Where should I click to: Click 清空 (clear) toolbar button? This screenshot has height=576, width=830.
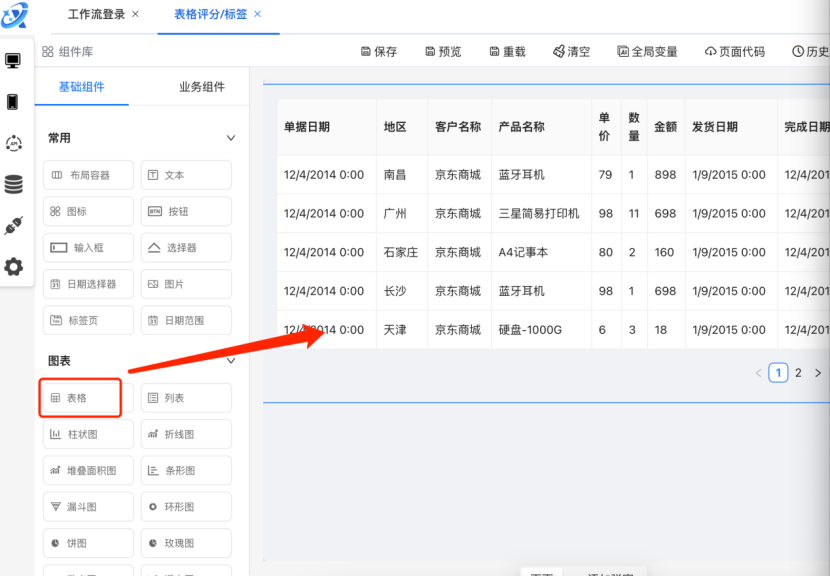571,52
